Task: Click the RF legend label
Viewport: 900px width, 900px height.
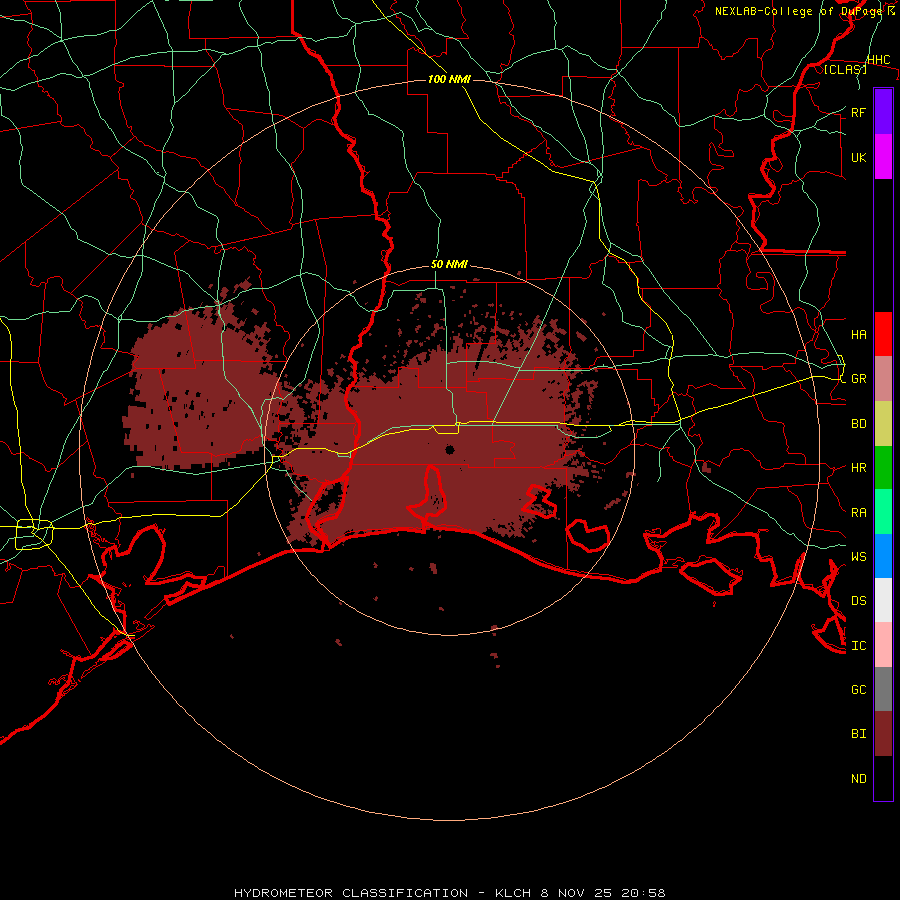Action: [x=858, y=112]
